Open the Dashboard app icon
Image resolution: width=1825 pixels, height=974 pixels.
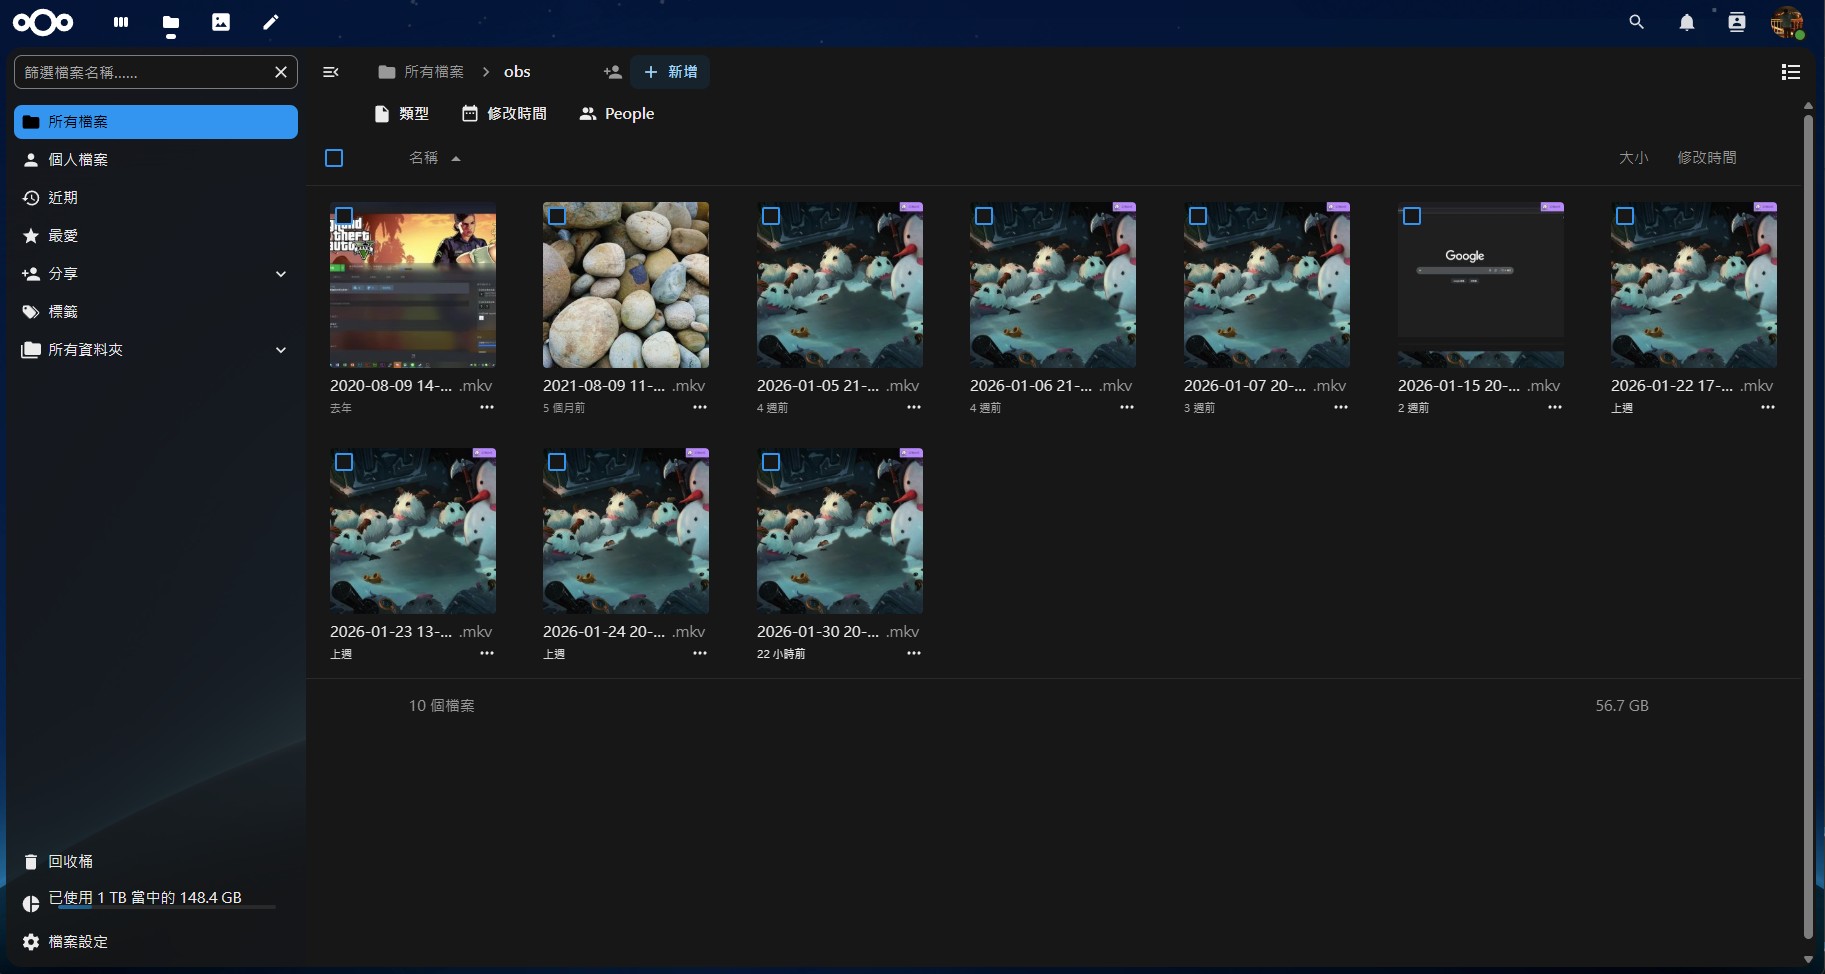pyautogui.click(x=121, y=22)
